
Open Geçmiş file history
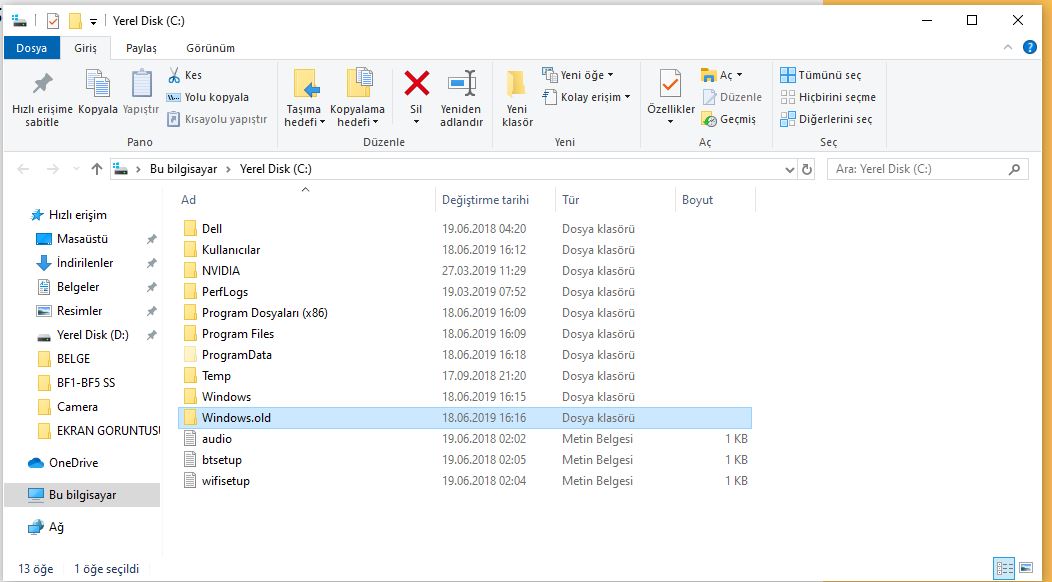(x=729, y=119)
